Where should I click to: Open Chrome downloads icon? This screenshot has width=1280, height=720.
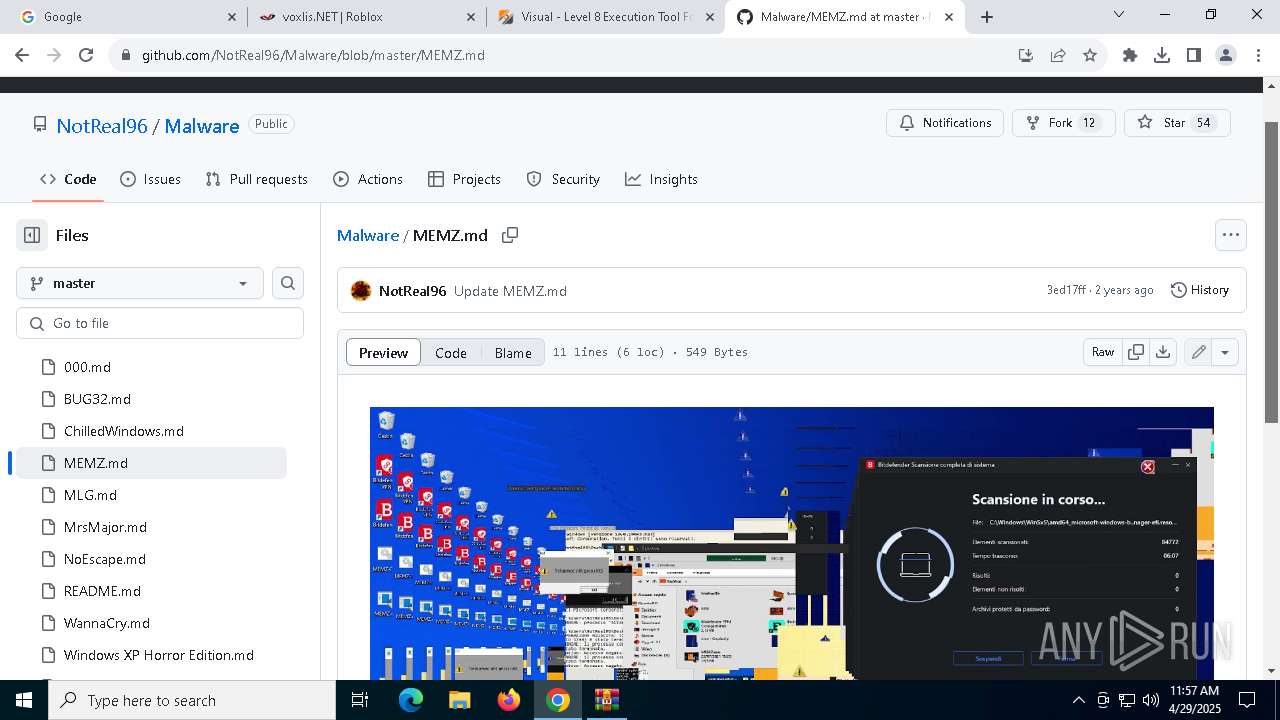(1162, 55)
